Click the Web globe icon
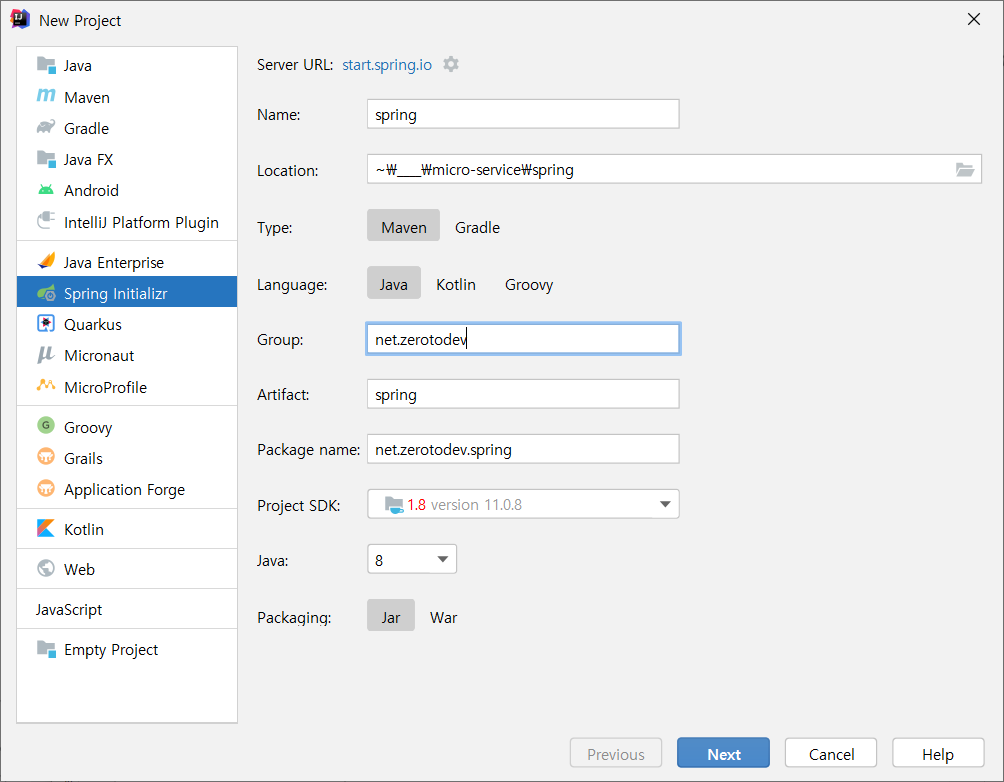Viewport: 1004px width, 782px height. click(46, 568)
